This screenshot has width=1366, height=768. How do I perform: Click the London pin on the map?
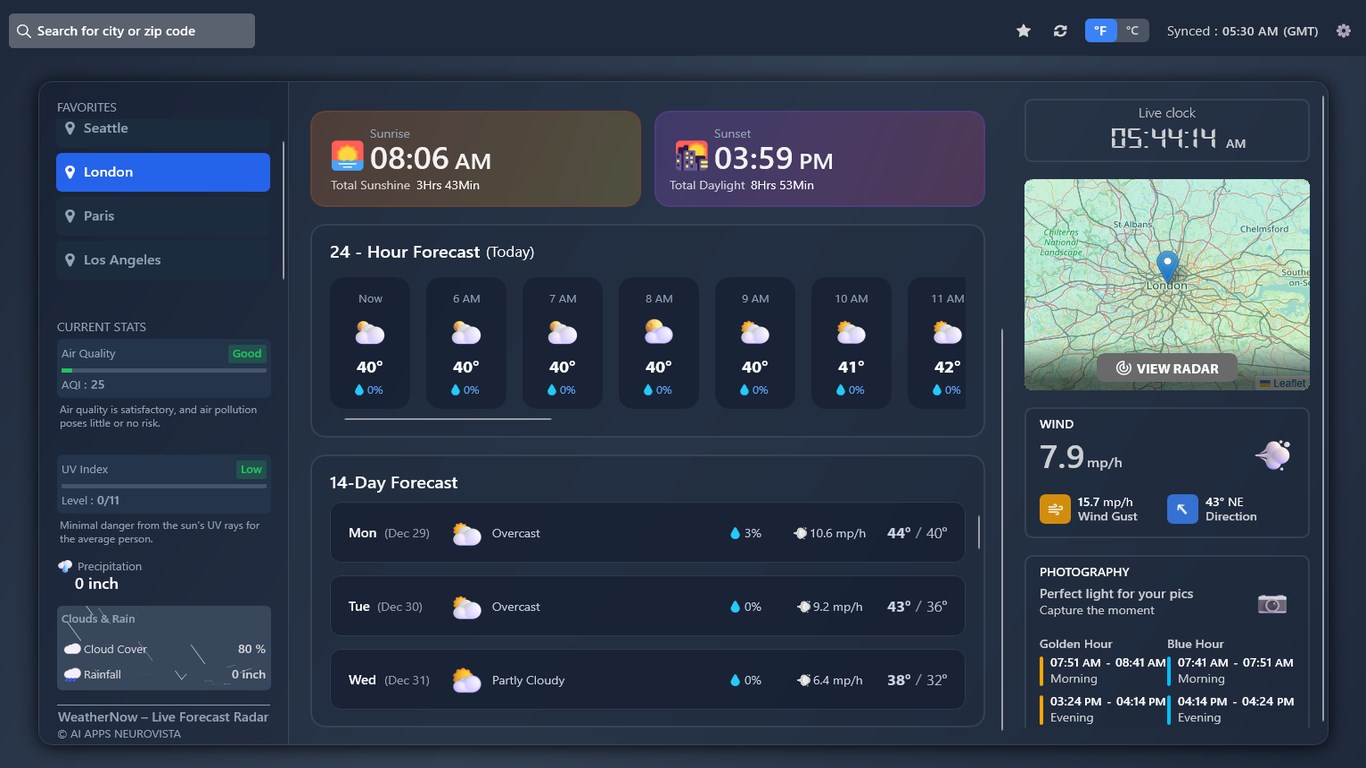coord(1166,265)
